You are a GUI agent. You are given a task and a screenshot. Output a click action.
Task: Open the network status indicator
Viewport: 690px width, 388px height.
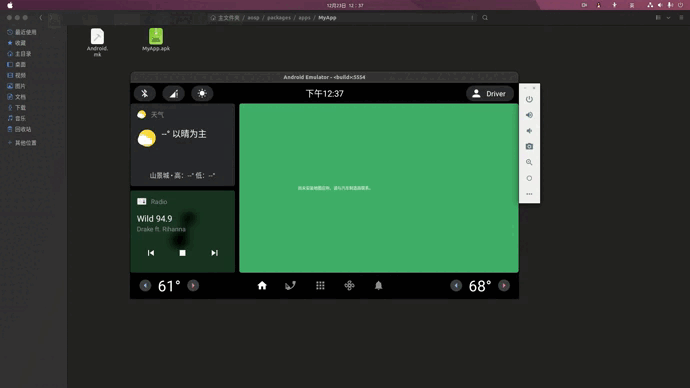coord(650,5)
